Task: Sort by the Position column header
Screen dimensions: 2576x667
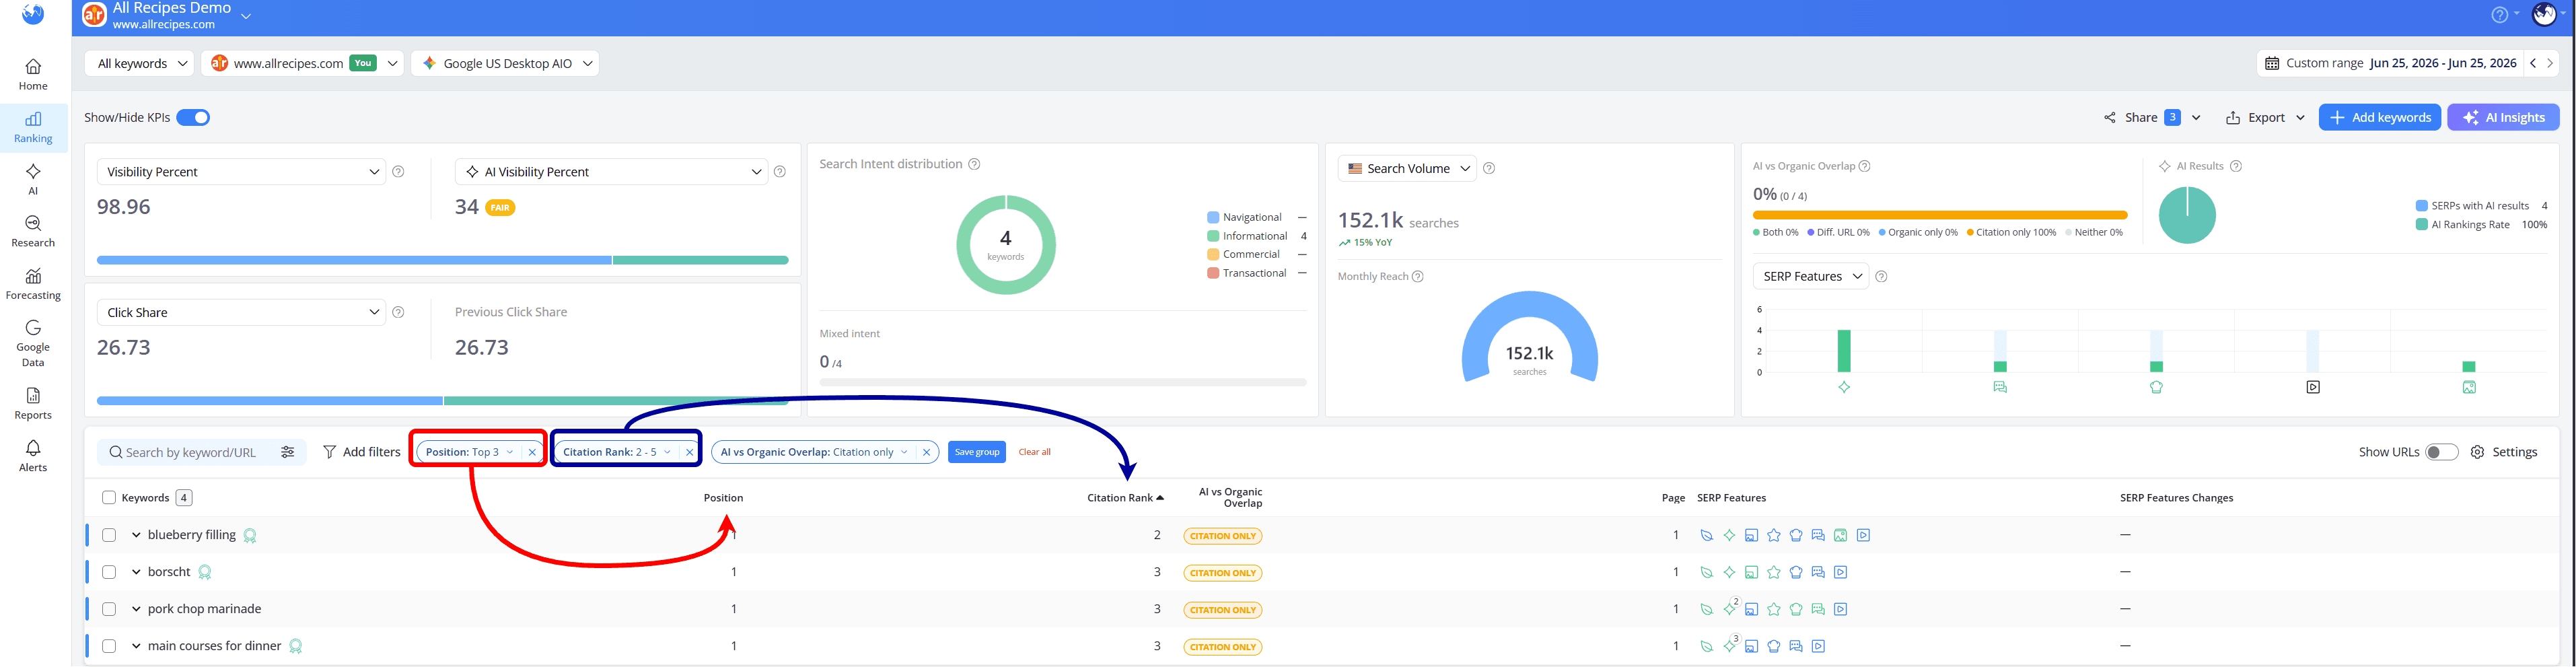Action: pyautogui.click(x=723, y=498)
